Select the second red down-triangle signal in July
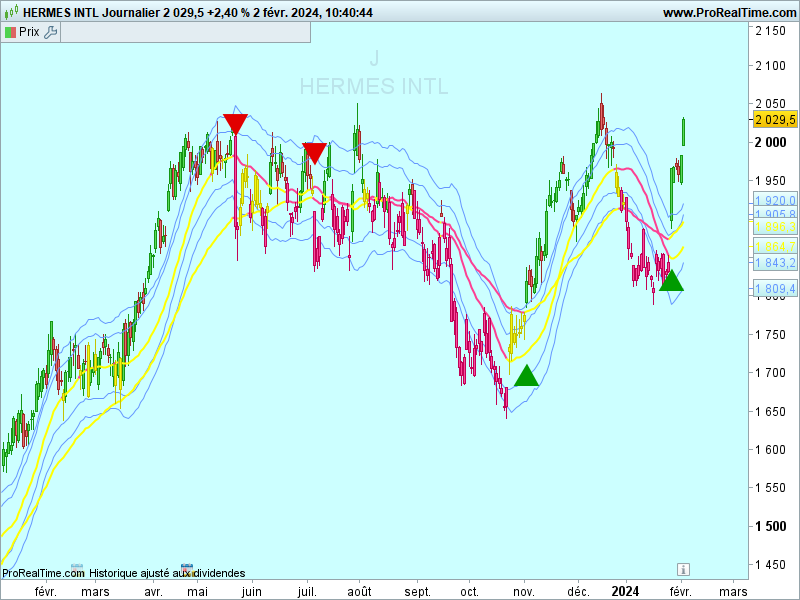This screenshot has width=800, height=600. tap(314, 154)
